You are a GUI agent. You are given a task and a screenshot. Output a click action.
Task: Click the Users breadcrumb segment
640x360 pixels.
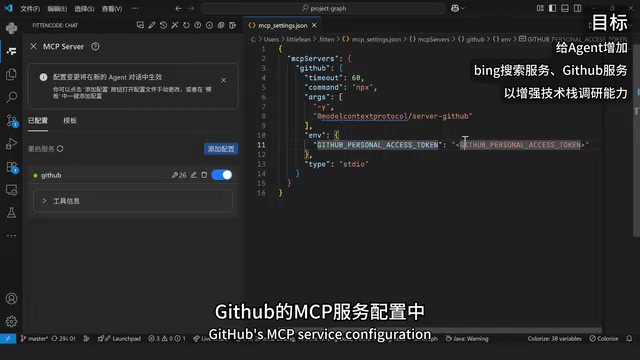click(271, 39)
